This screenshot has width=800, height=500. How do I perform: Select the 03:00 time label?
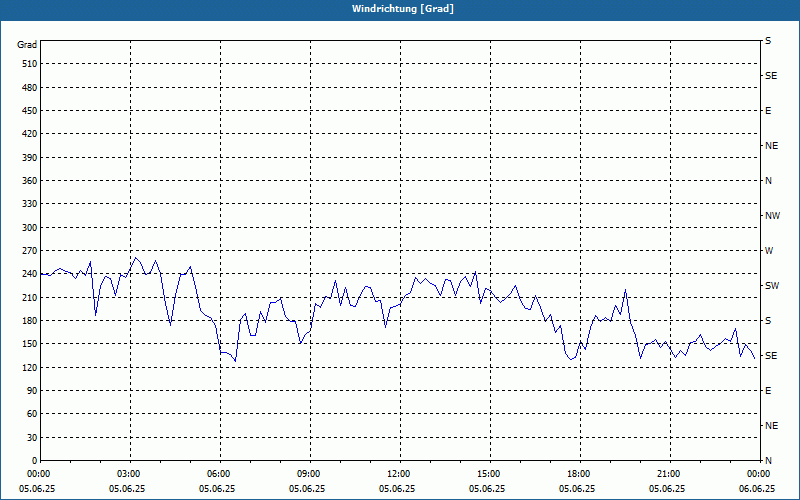tap(128, 474)
